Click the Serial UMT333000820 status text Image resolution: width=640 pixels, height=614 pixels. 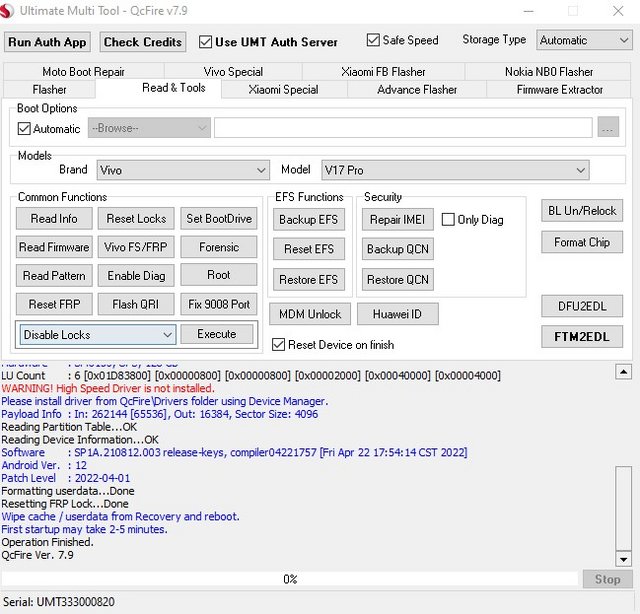[x=59, y=602]
